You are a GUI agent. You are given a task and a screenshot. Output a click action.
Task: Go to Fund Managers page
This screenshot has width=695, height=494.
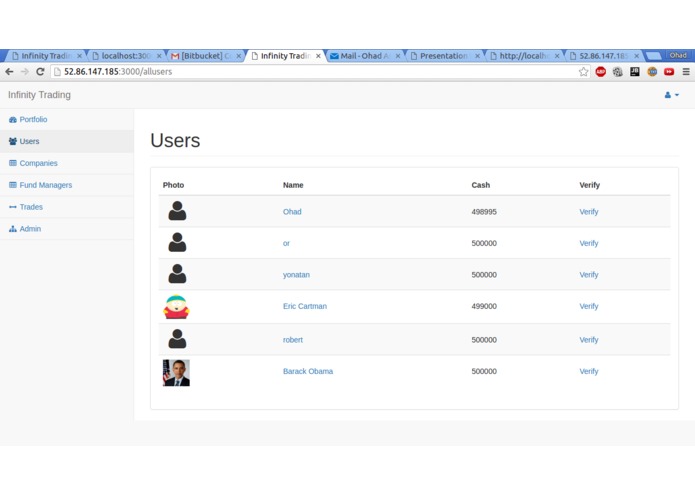point(46,185)
